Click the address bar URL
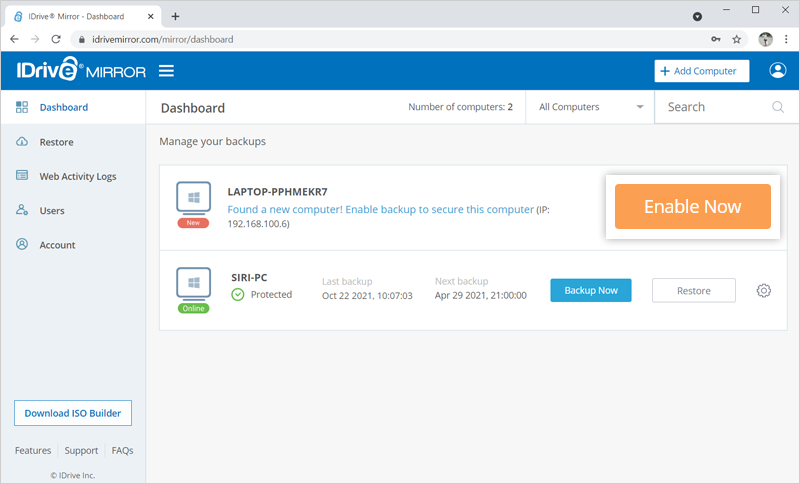This screenshot has width=800, height=484. [163, 39]
